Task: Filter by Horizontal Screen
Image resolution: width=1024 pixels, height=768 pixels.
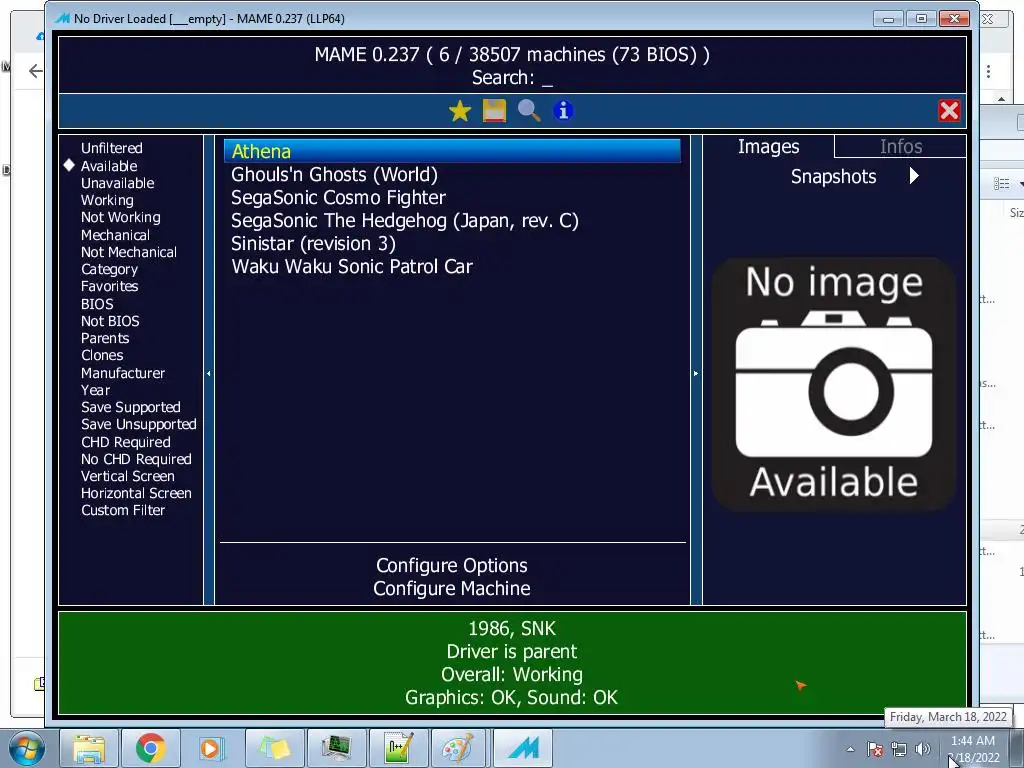Action: pos(136,493)
